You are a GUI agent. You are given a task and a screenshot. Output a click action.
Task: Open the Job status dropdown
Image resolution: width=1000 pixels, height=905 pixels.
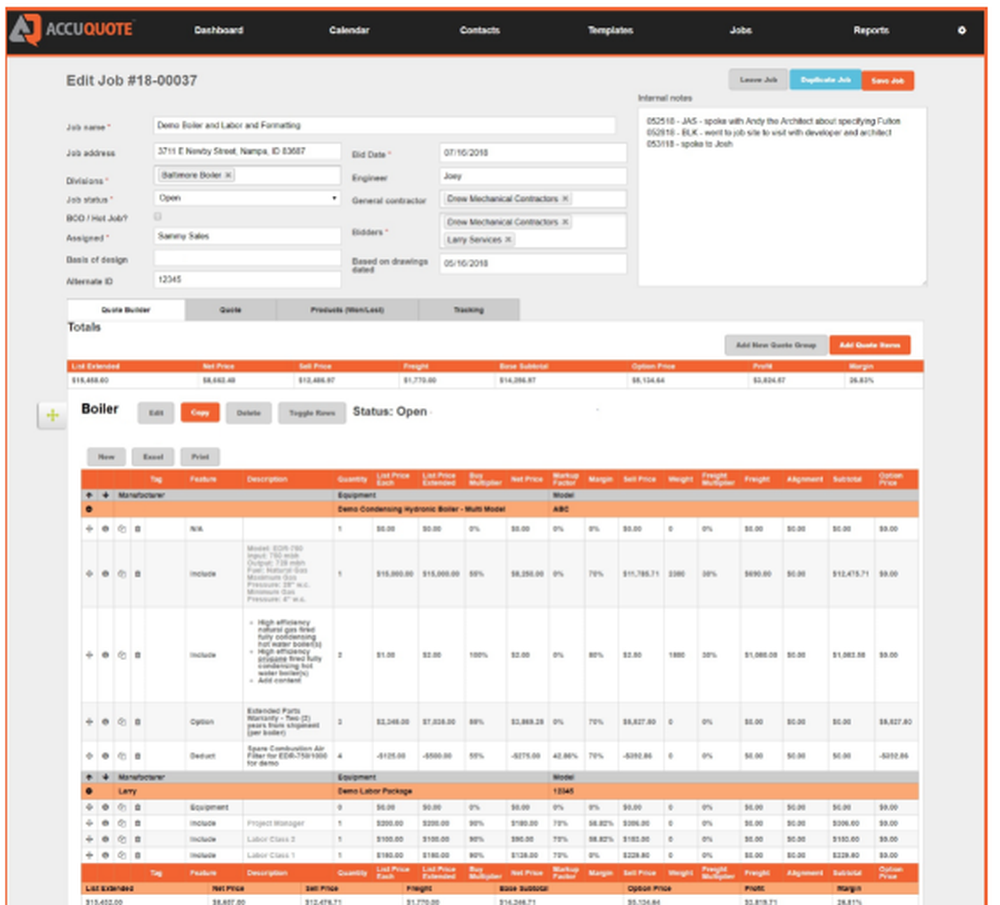click(x=247, y=198)
